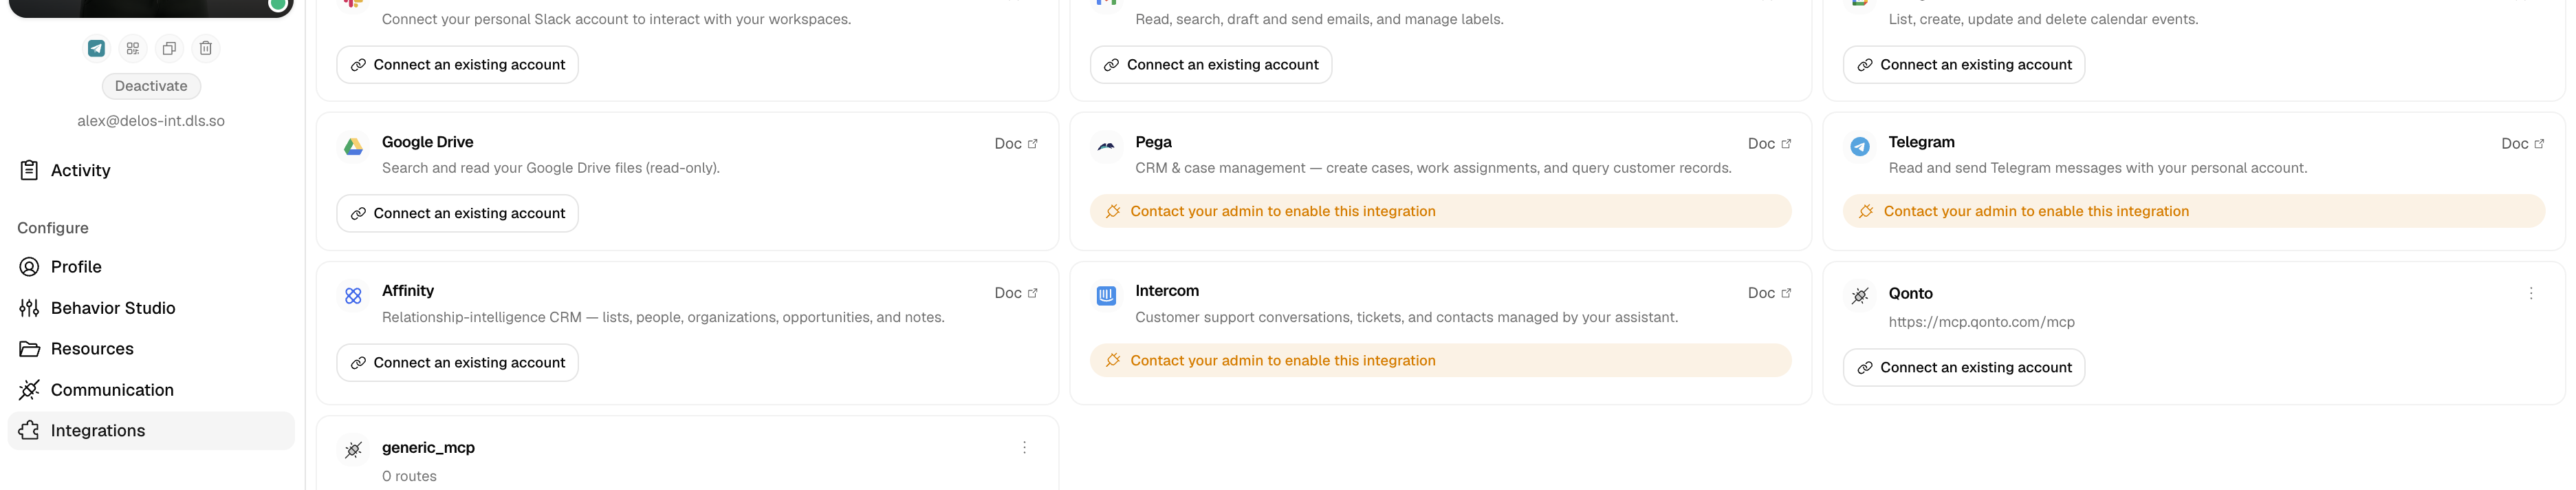Click the generic_mcp card title
This screenshot has width=2576, height=490.
(428, 448)
